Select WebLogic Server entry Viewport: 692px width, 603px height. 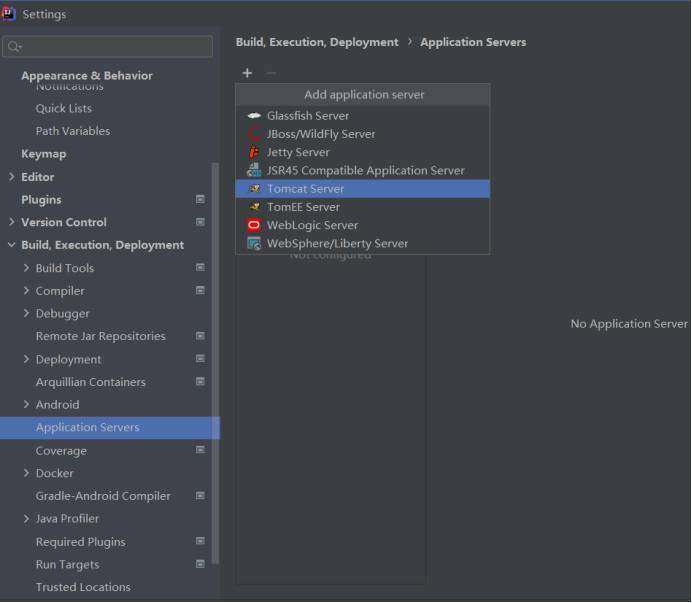[362, 225]
